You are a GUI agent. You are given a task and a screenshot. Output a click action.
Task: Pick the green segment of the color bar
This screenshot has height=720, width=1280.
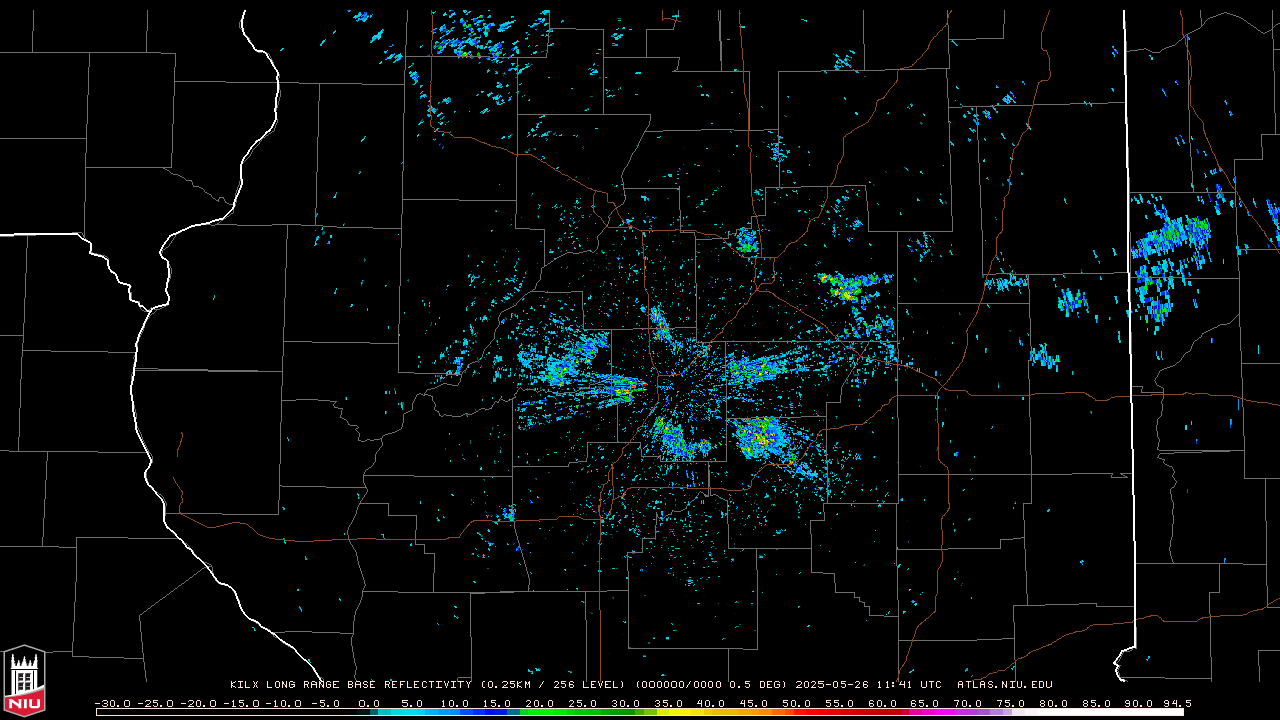[580, 712]
